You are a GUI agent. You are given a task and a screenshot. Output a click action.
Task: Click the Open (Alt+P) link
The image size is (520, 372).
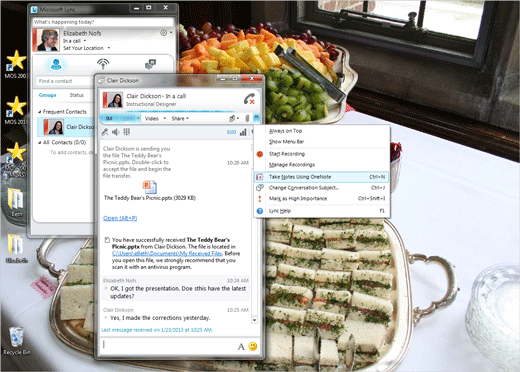tap(120, 218)
